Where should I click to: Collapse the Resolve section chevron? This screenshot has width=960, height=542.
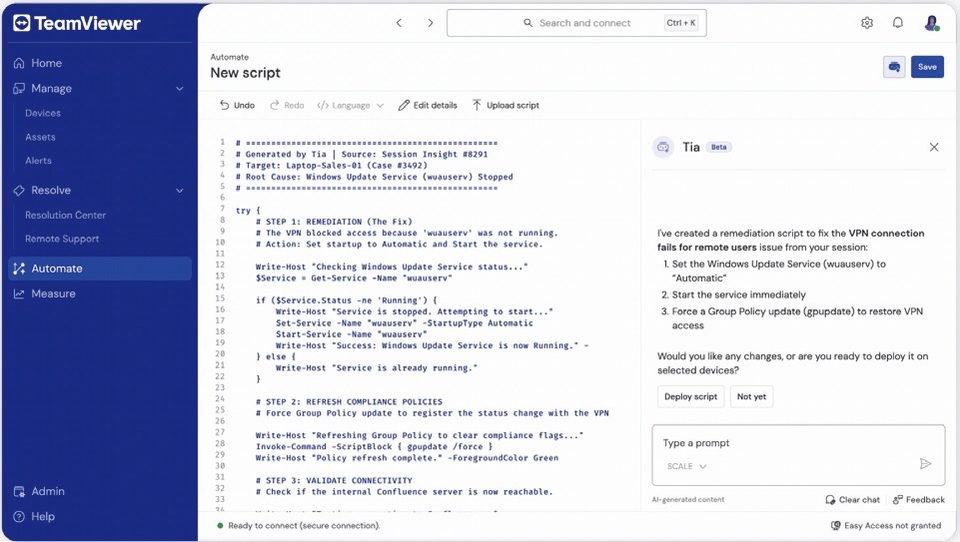179,190
